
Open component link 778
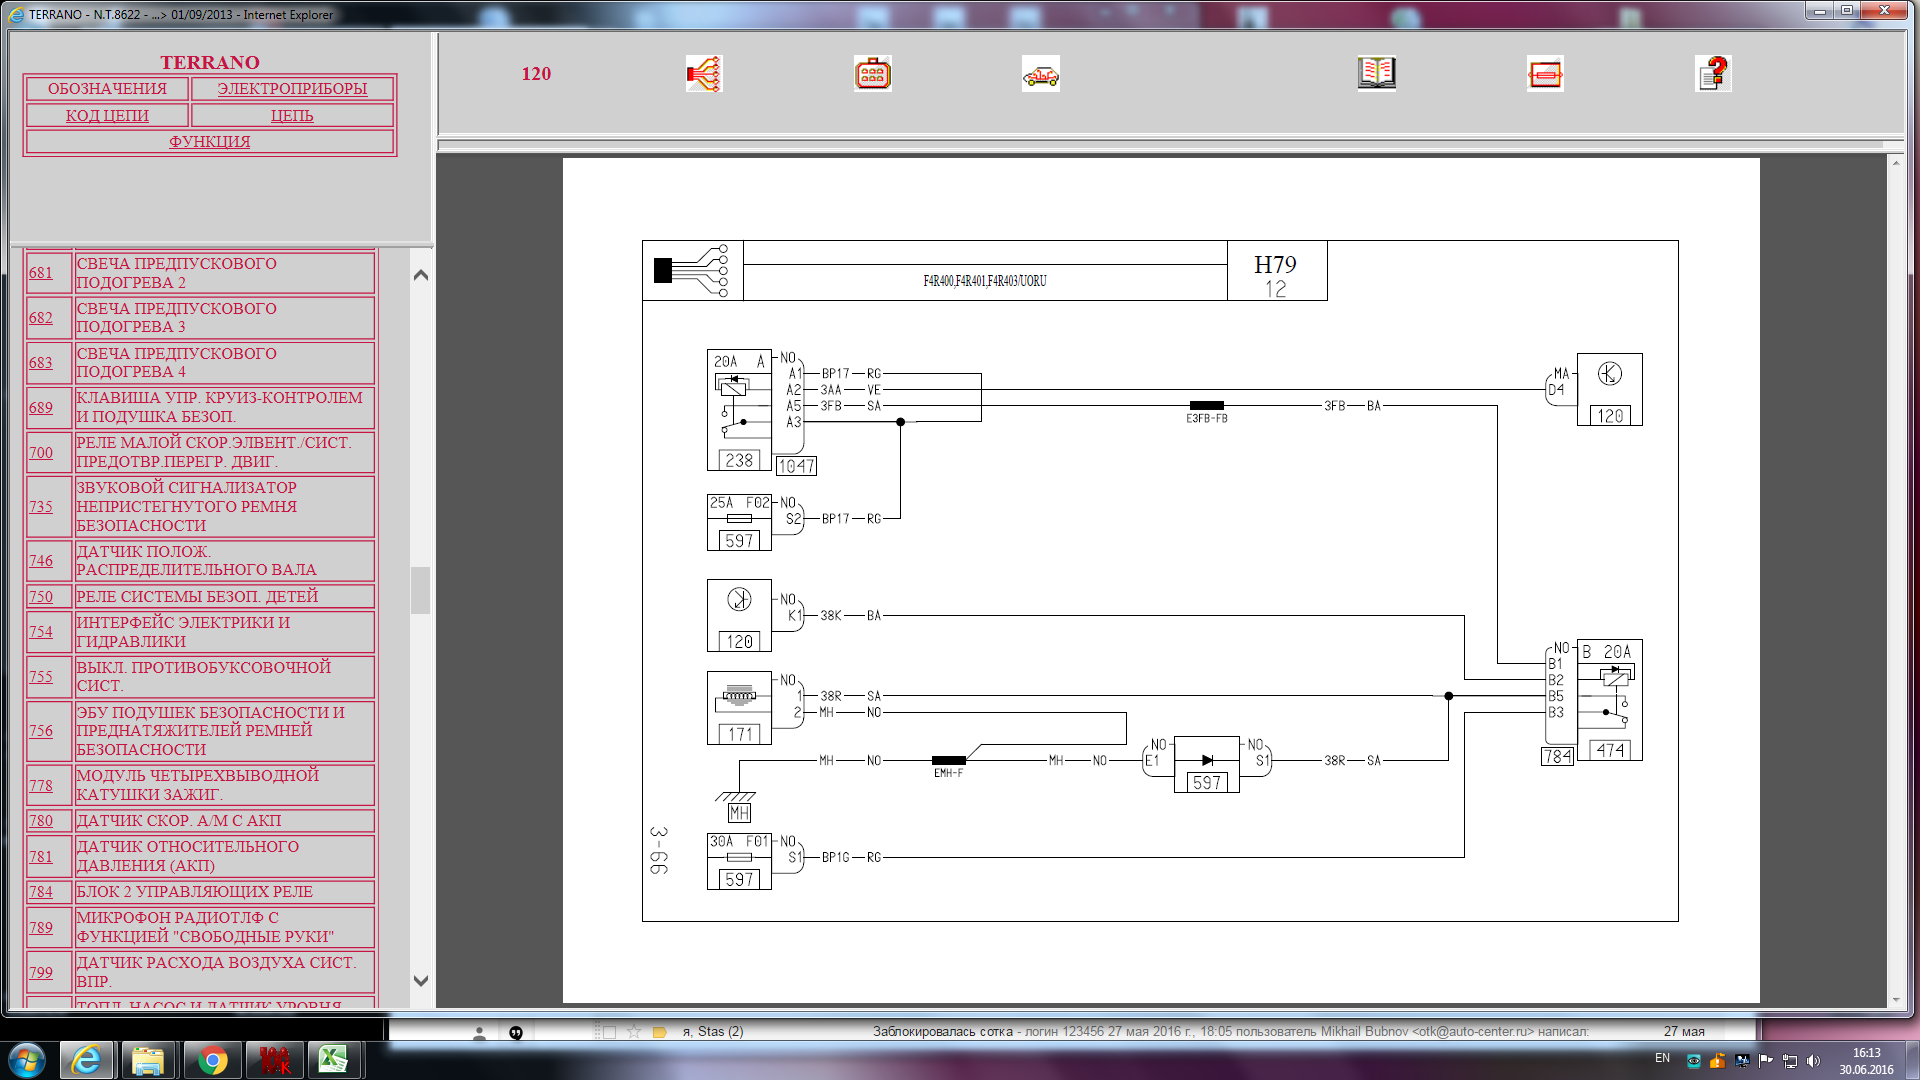click(41, 786)
